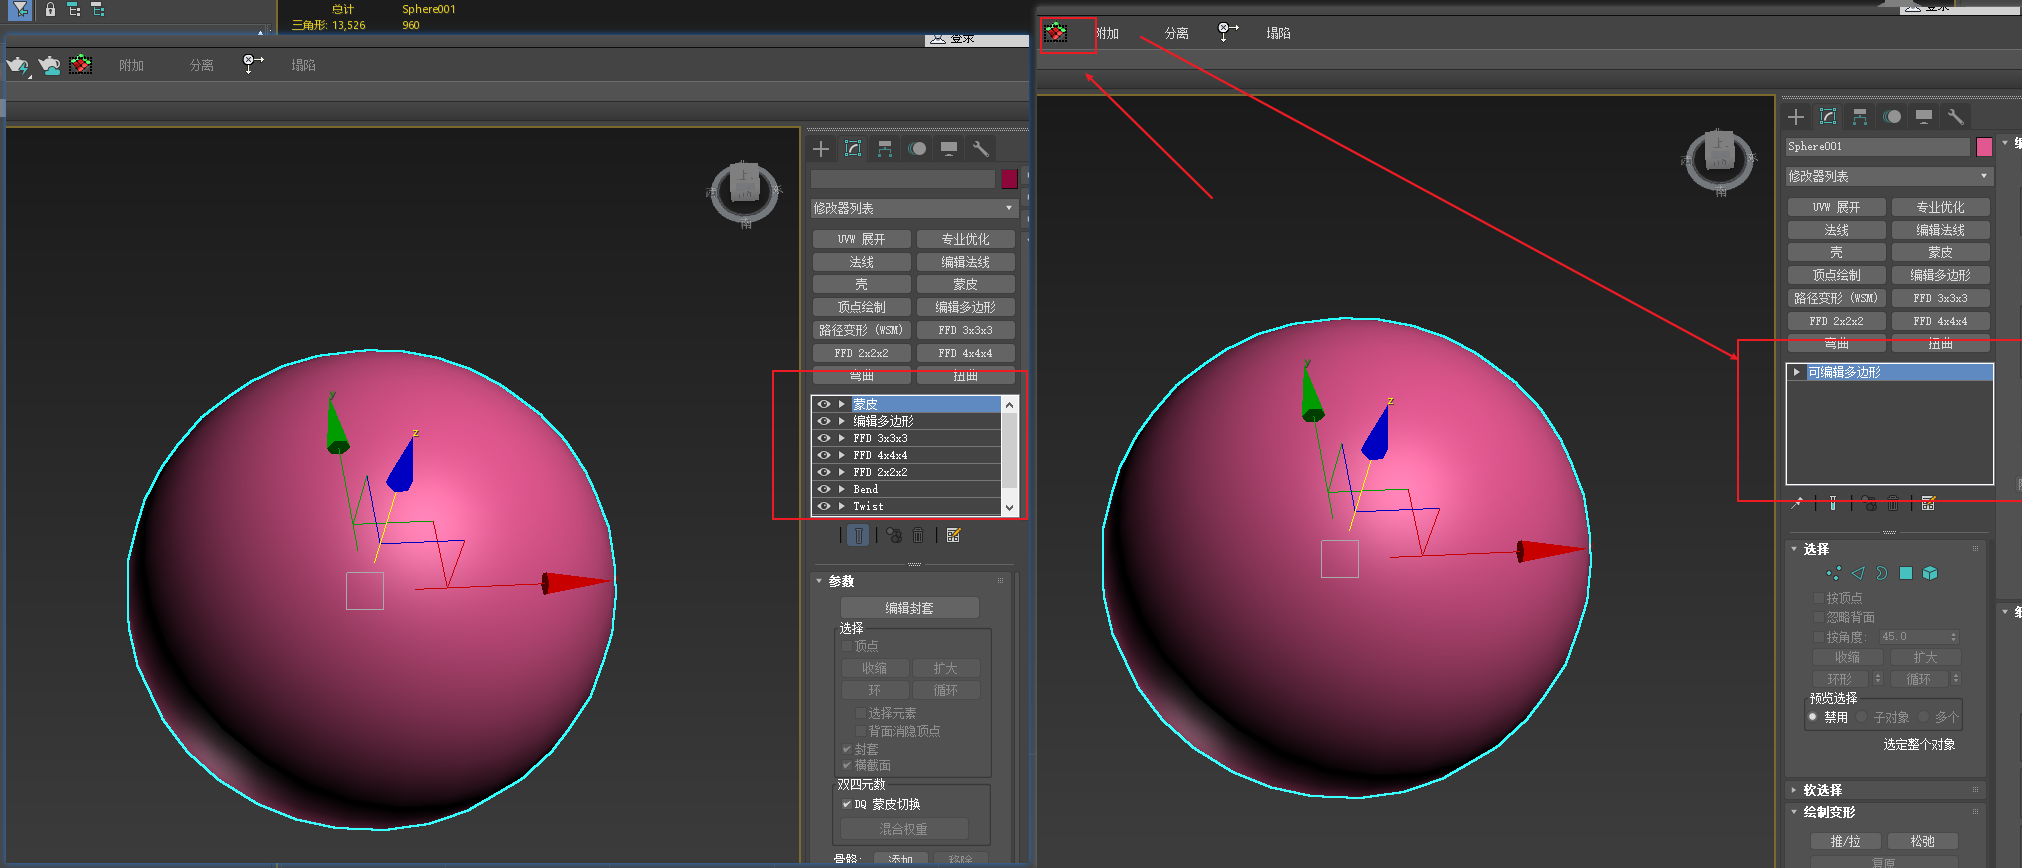
Task: Select the Vertex sub-object icon in right window
Action: [x=1834, y=573]
